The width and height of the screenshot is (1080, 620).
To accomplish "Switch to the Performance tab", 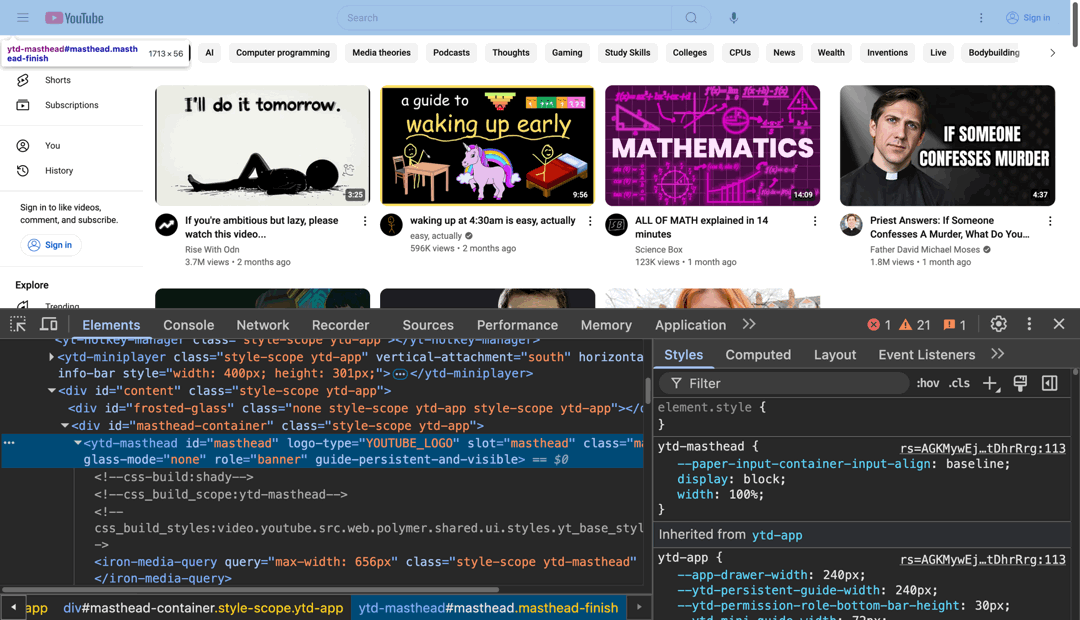I will (x=517, y=325).
